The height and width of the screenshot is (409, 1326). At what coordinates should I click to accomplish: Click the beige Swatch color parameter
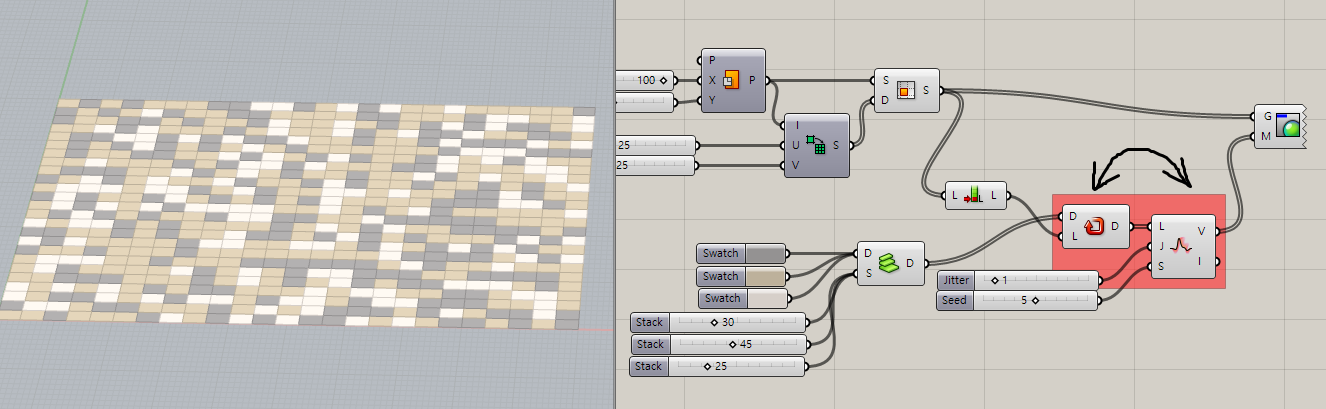(x=765, y=276)
